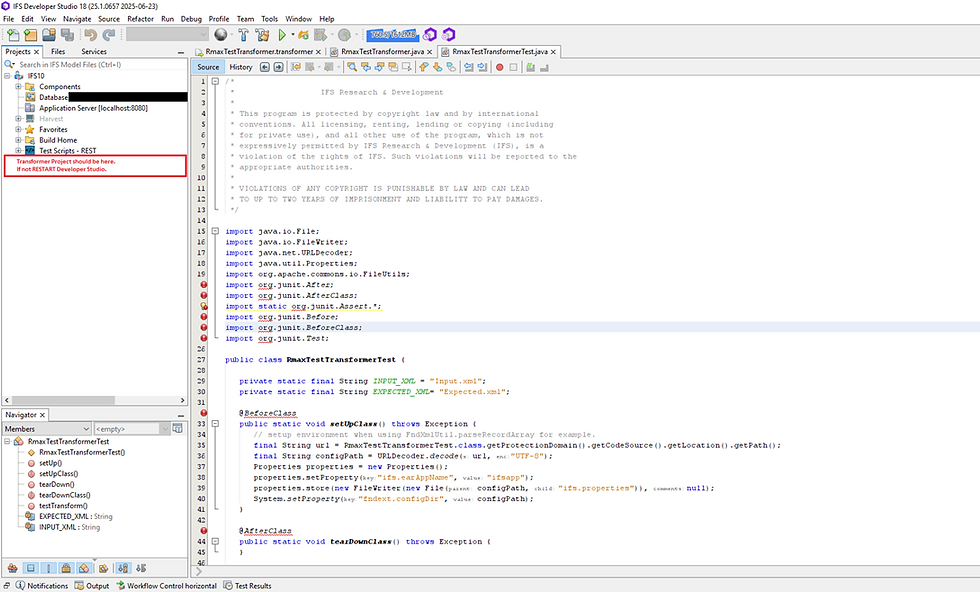Click the New File toolbar icon

[12, 35]
